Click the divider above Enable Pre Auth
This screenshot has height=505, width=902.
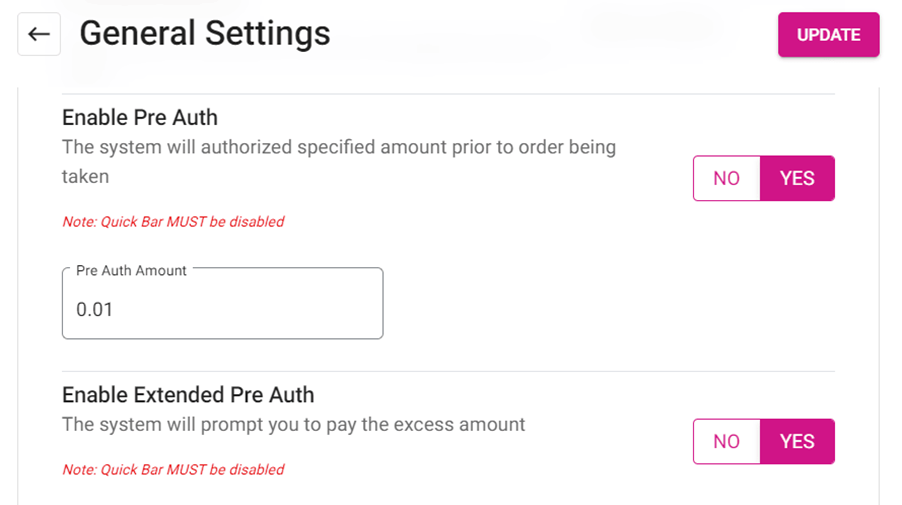pos(448,94)
